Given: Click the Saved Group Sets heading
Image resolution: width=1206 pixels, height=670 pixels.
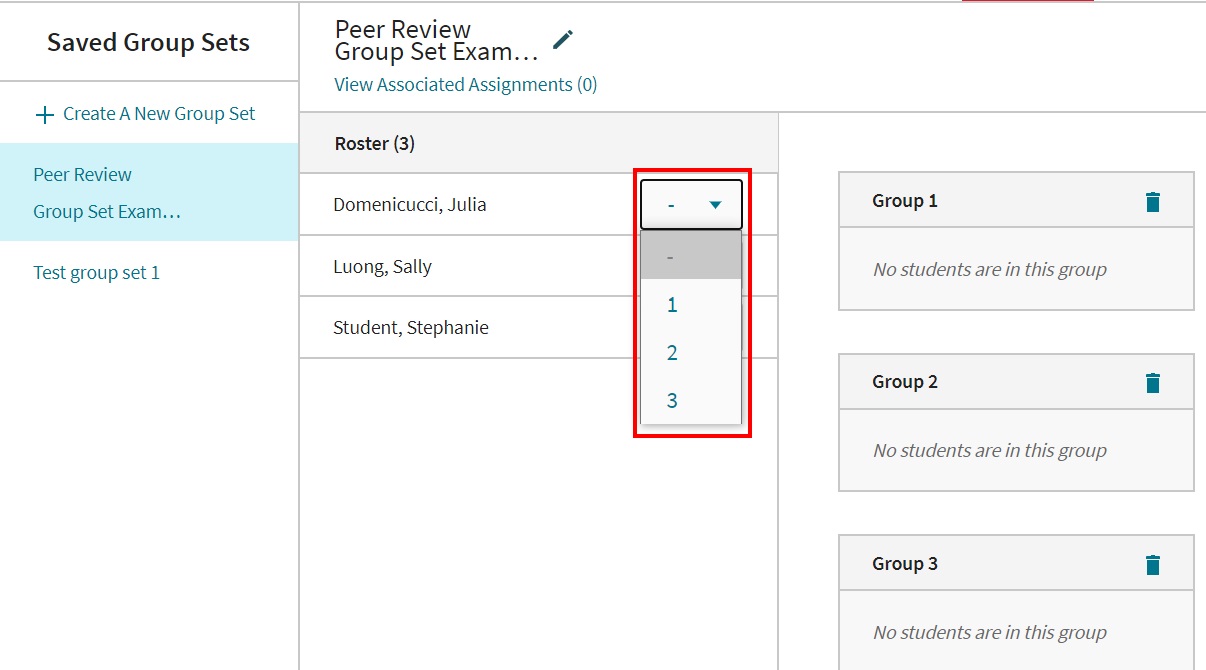Looking at the screenshot, I should 147,42.
